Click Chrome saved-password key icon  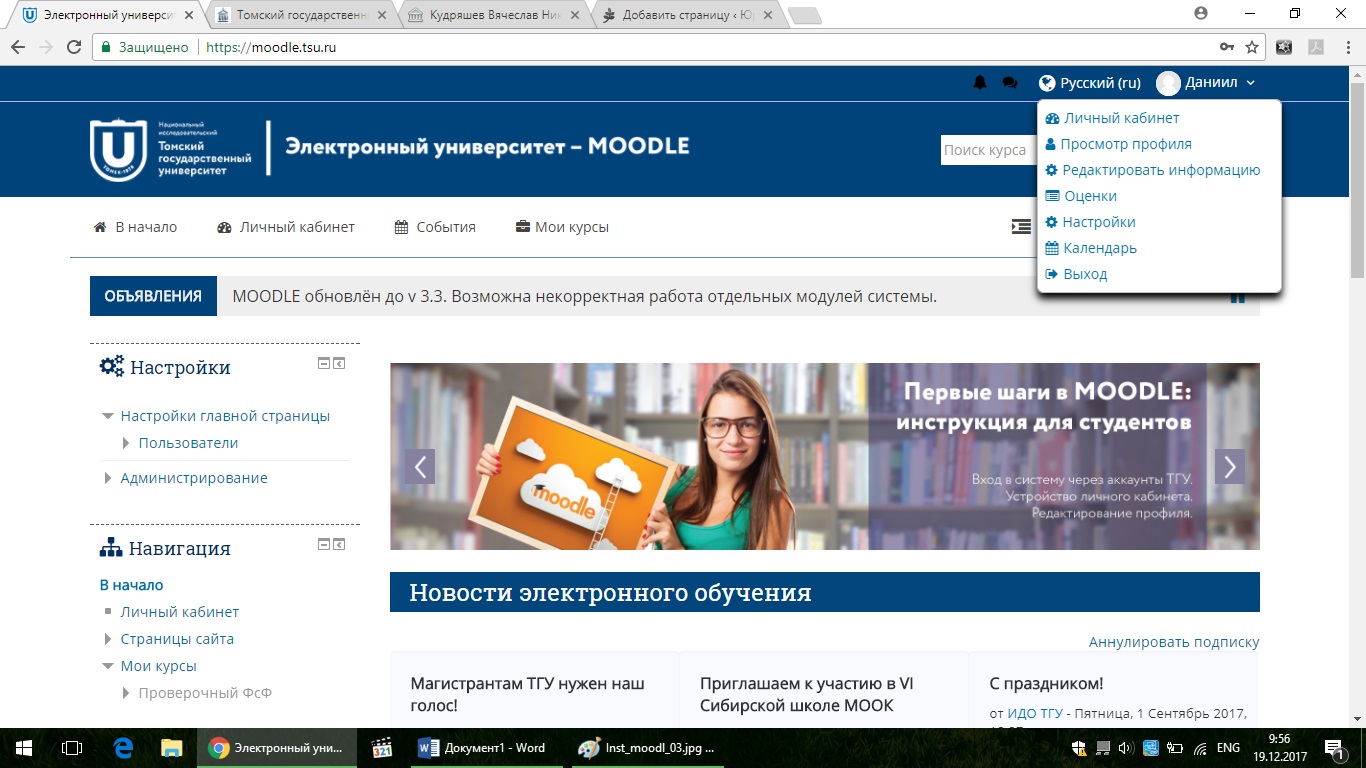click(1227, 47)
